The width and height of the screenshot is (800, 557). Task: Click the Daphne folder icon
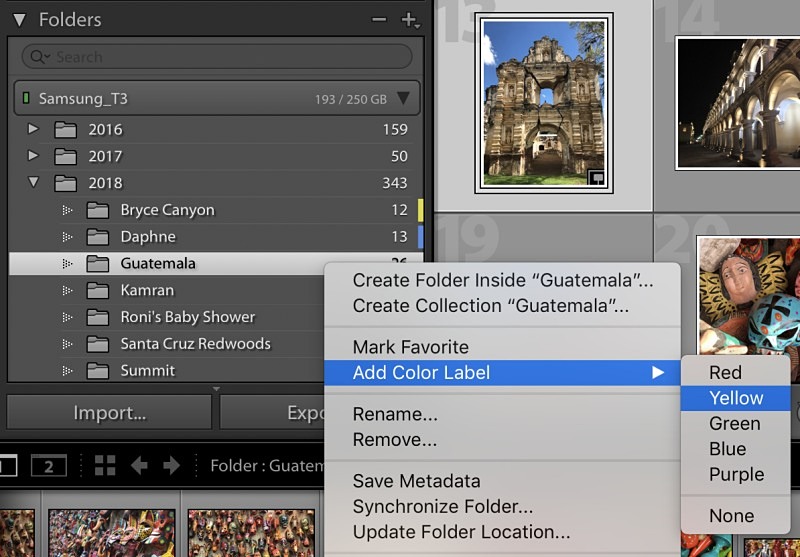[x=97, y=237]
